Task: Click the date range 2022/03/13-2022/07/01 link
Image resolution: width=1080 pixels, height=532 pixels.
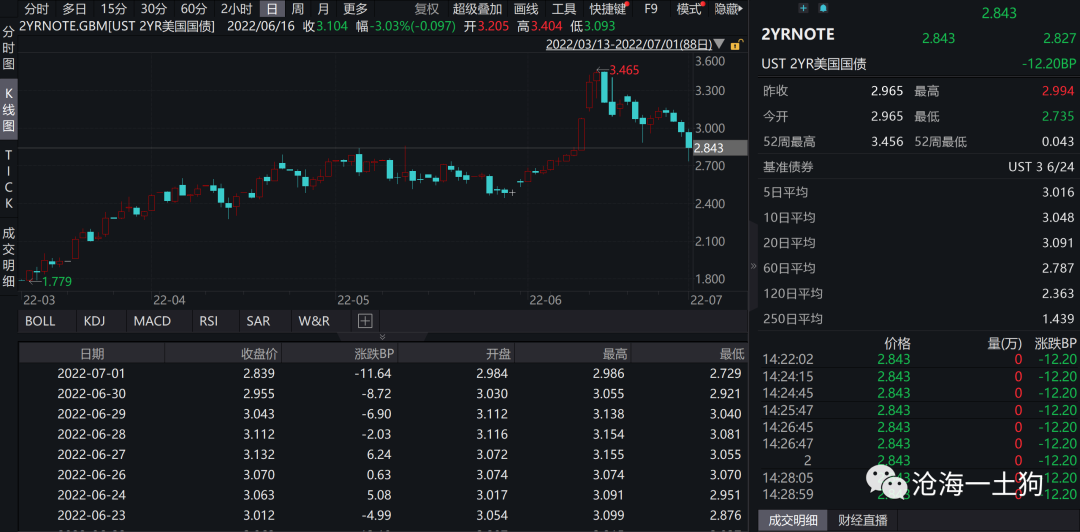Action: pyautogui.click(x=629, y=45)
